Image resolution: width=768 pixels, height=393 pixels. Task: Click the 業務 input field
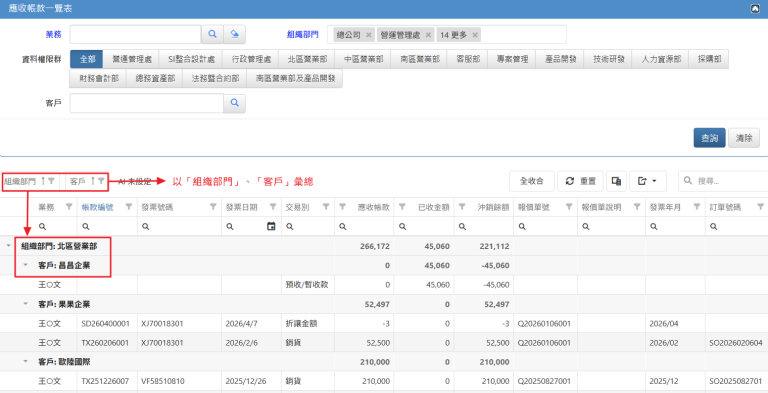pyautogui.click(x=136, y=34)
